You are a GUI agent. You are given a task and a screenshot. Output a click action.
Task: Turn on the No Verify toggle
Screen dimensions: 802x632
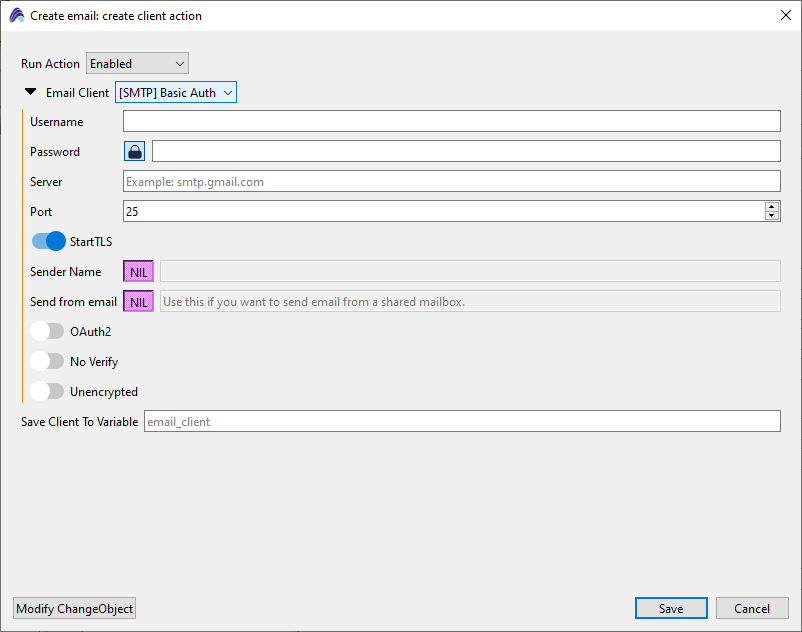tap(47, 361)
